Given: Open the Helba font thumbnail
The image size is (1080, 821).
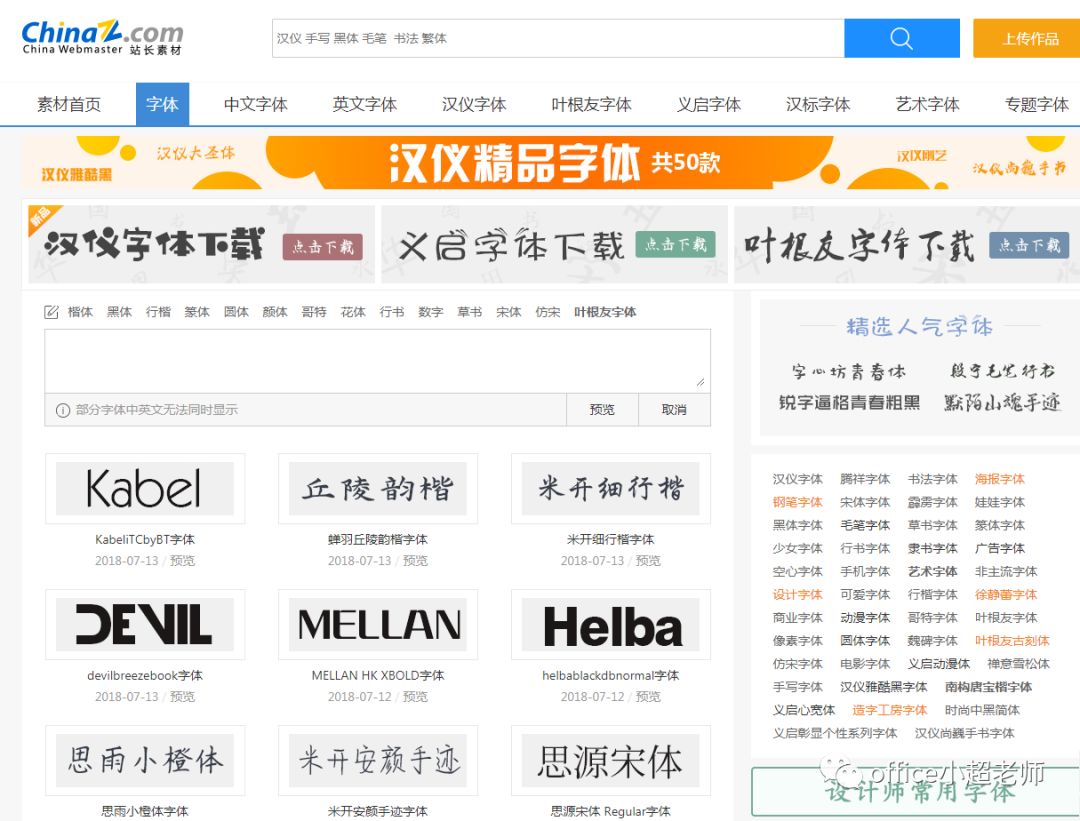Looking at the screenshot, I should [x=610, y=624].
